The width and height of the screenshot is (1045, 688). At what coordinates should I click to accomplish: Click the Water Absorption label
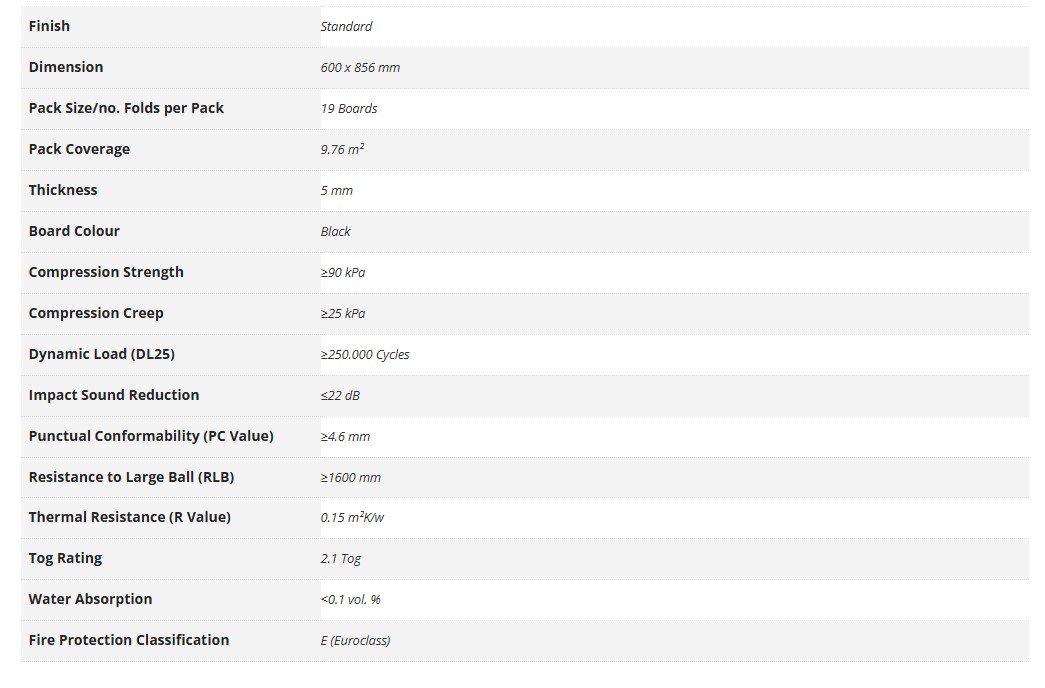90,599
